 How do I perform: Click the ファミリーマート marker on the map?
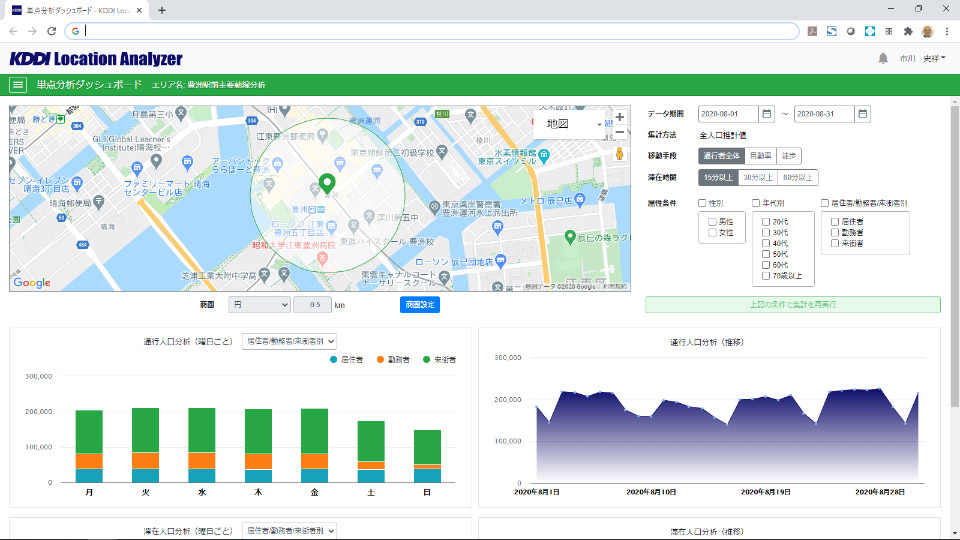[x=137, y=168]
